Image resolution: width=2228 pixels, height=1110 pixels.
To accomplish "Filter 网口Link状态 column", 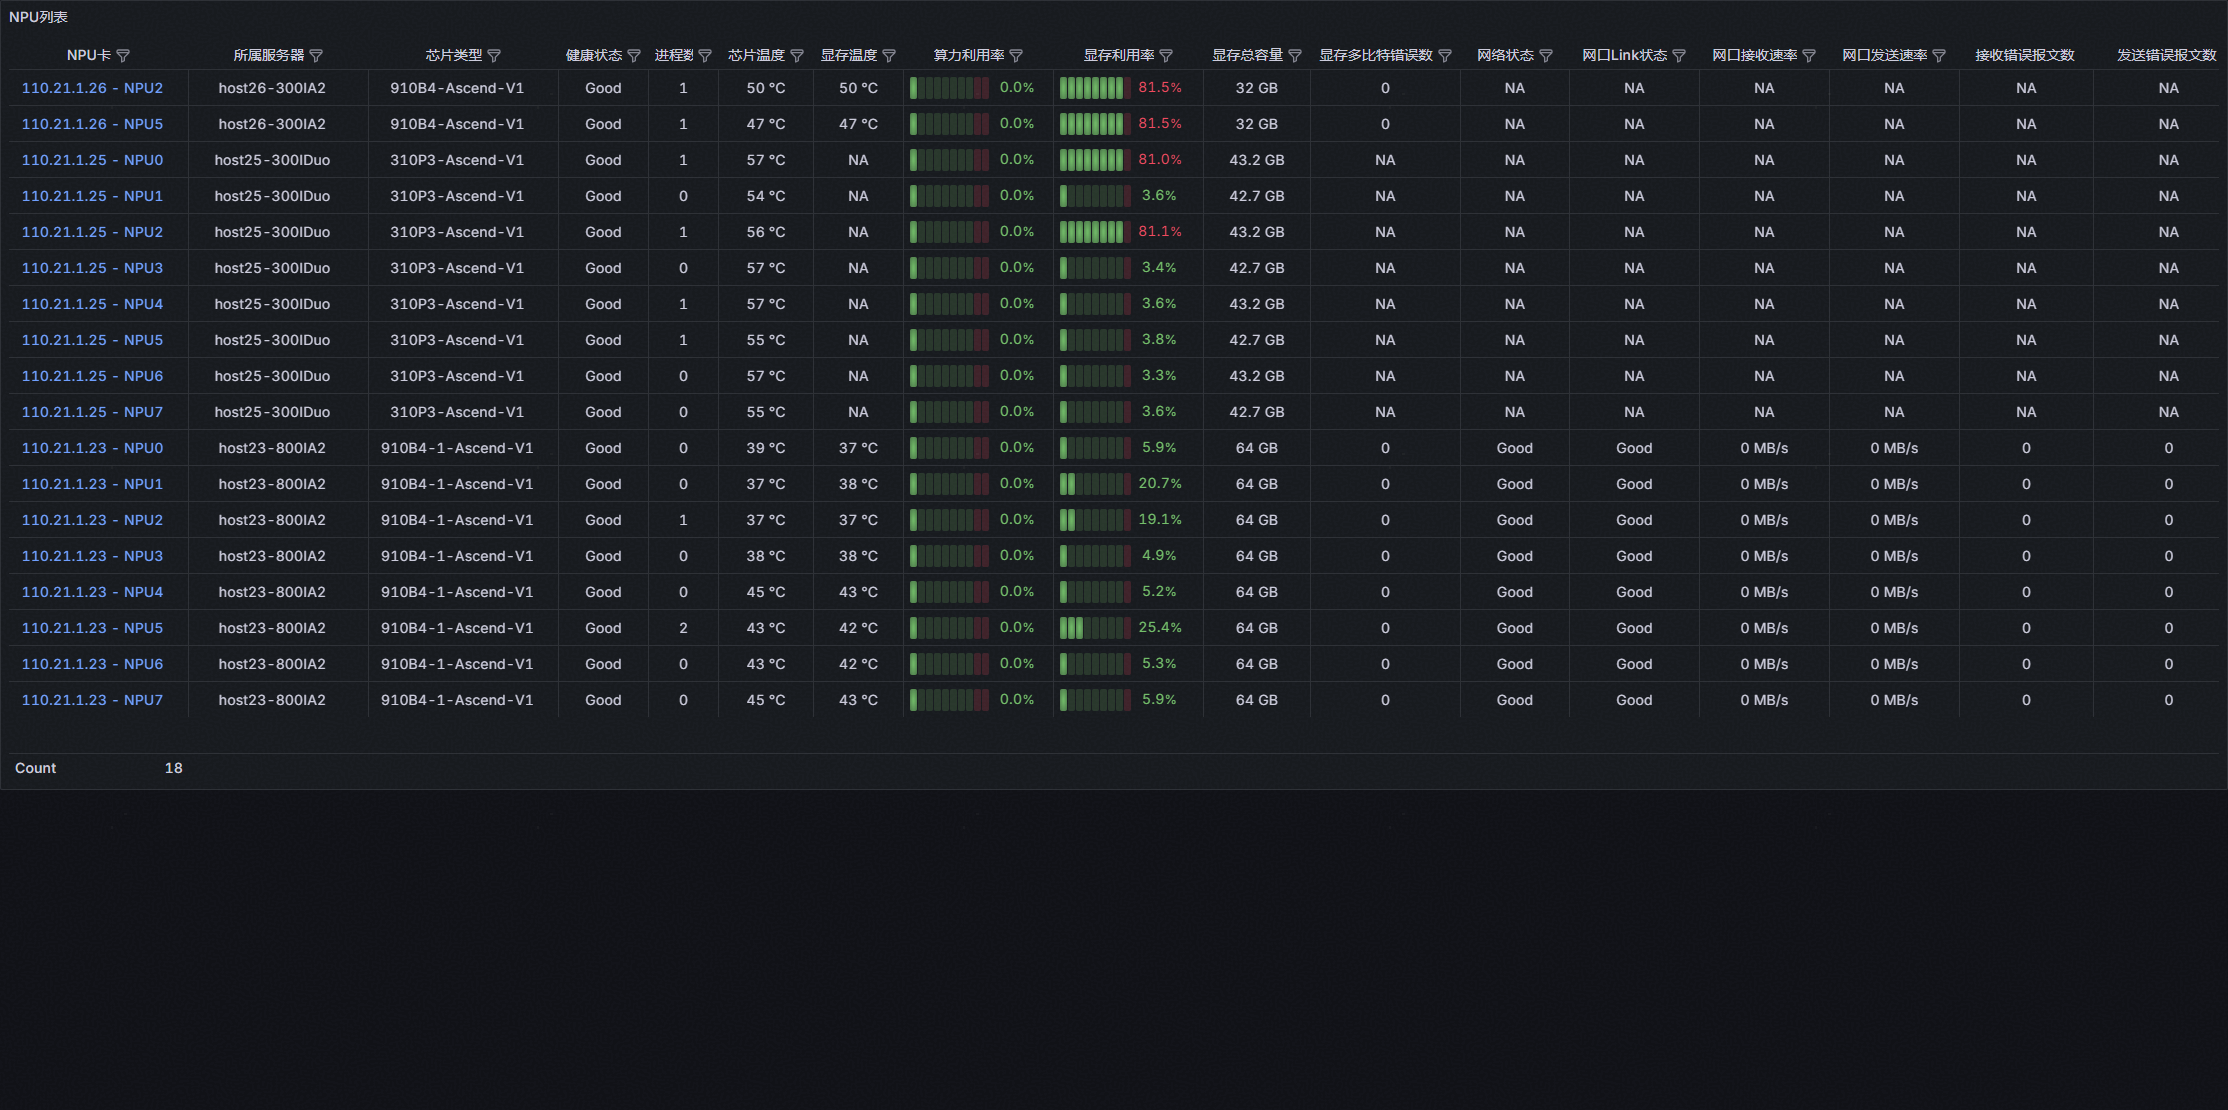I will pos(1679,56).
